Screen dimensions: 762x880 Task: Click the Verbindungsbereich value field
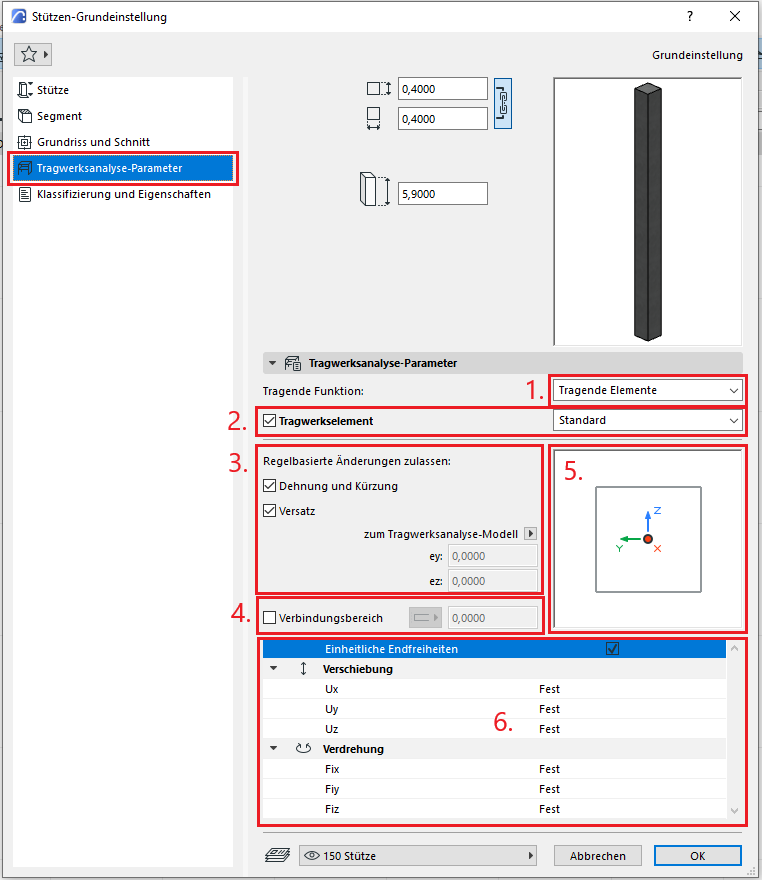[x=493, y=618]
